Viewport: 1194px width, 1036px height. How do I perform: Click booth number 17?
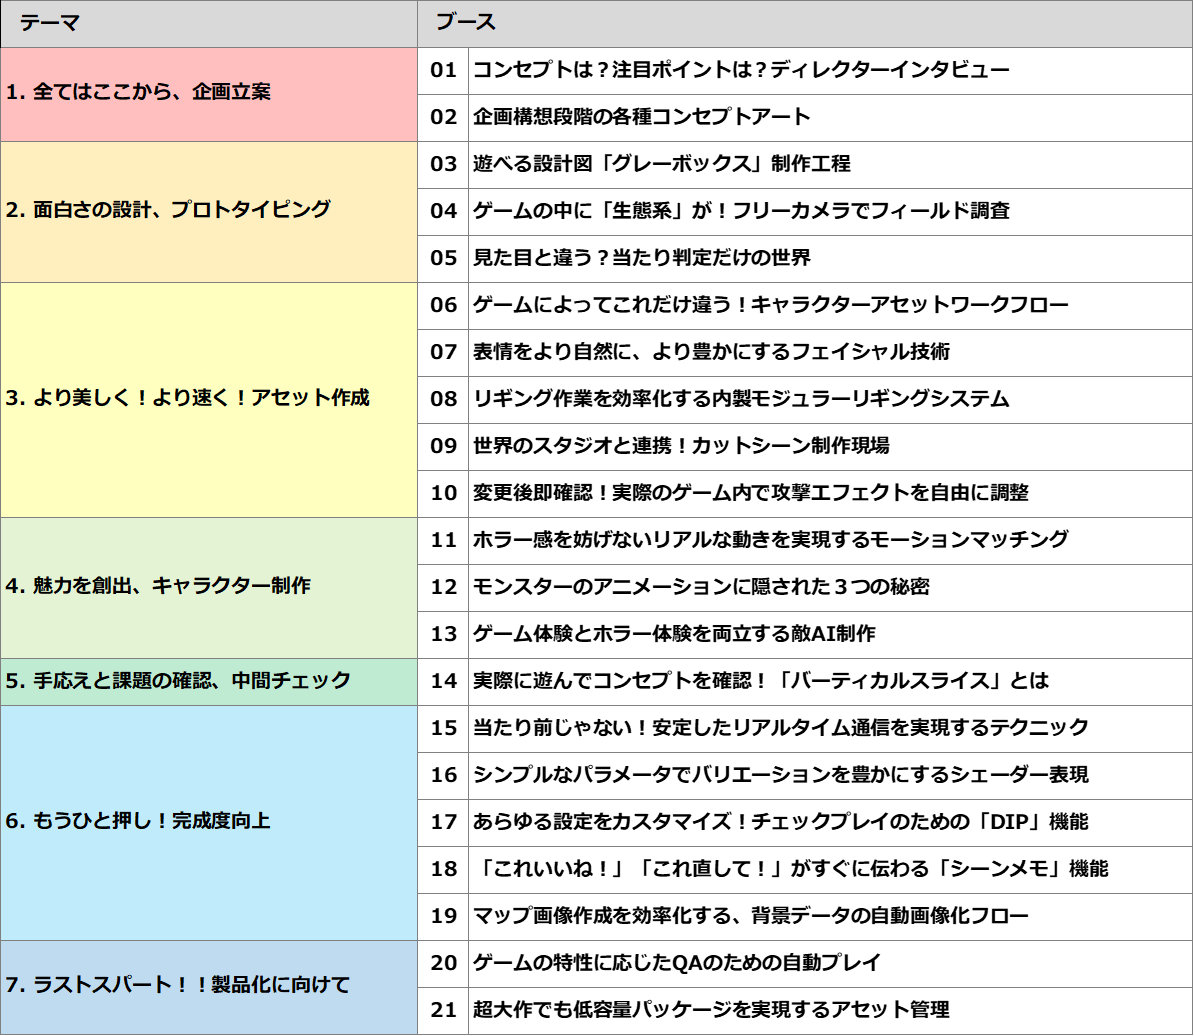point(443,823)
